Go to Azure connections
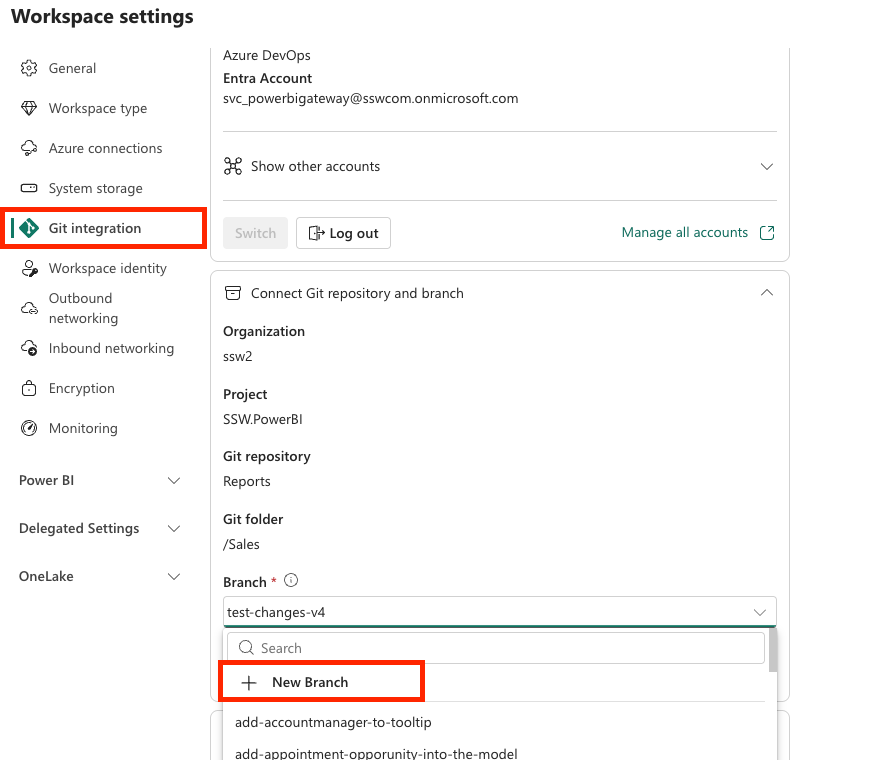874x760 pixels. coord(105,148)
